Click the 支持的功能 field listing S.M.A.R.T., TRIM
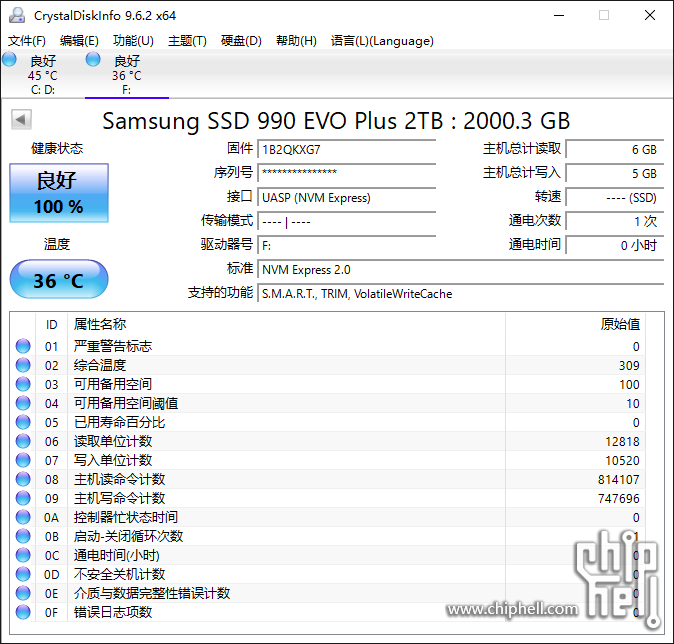The height and width of the screenshot is (644, 674). point(461,294)
